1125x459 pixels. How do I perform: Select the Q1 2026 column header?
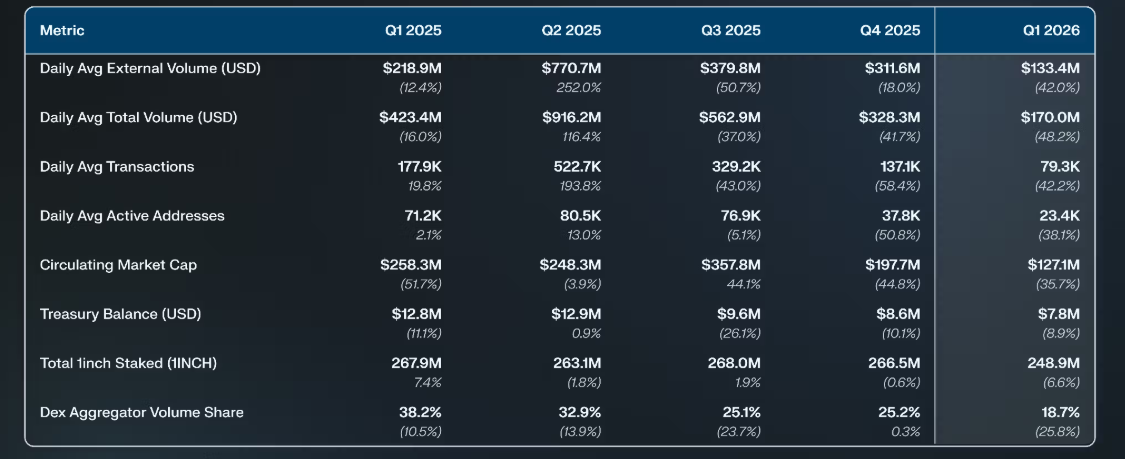[x=1051, y=30]
